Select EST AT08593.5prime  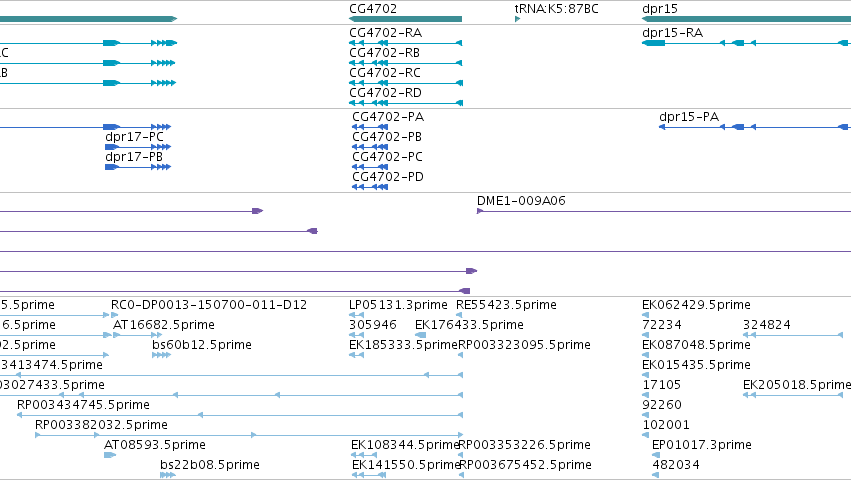(155, 445)
